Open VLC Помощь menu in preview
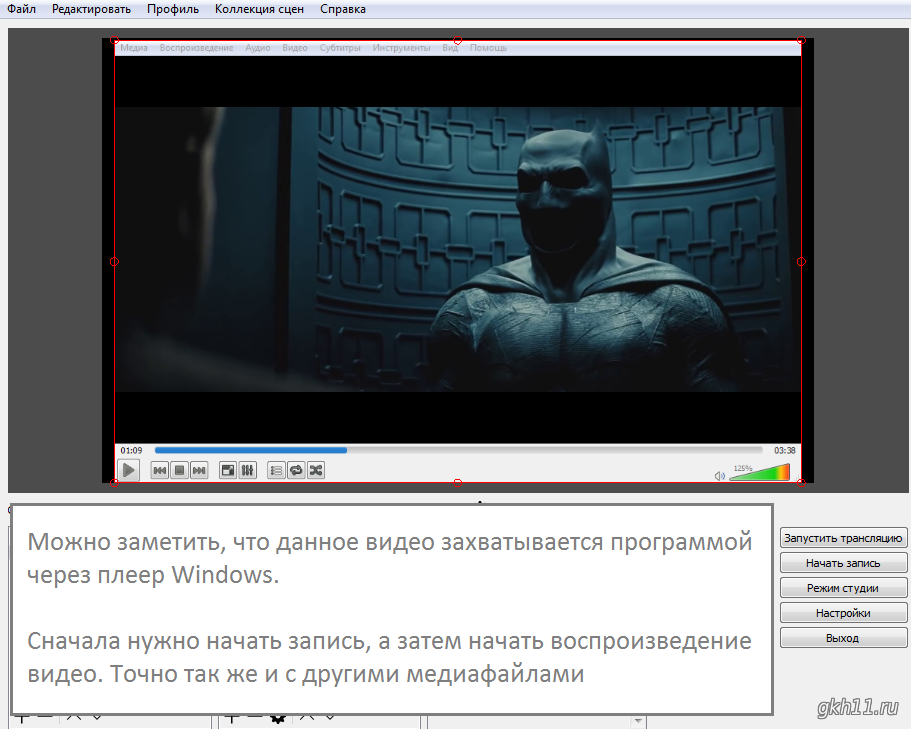The height and width of the screenshot is (729, 911). pyautogui.click(x=488, y=48)
